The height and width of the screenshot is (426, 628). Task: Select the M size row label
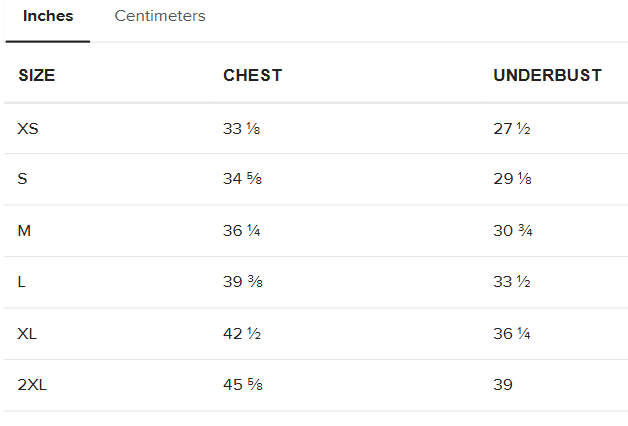click(x=24, y=231)
